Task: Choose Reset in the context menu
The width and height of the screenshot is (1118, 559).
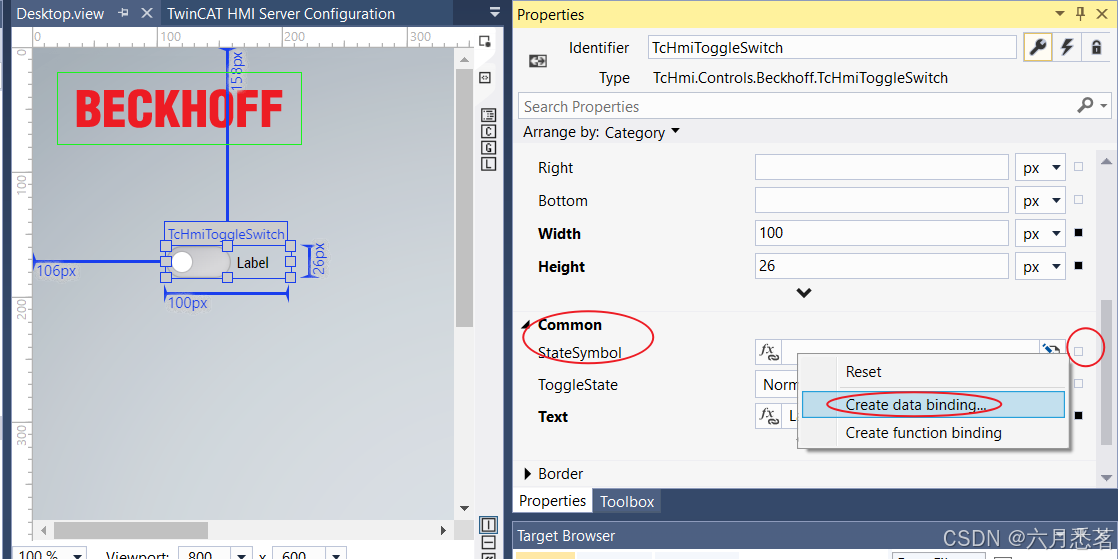Action: [934, 372]
